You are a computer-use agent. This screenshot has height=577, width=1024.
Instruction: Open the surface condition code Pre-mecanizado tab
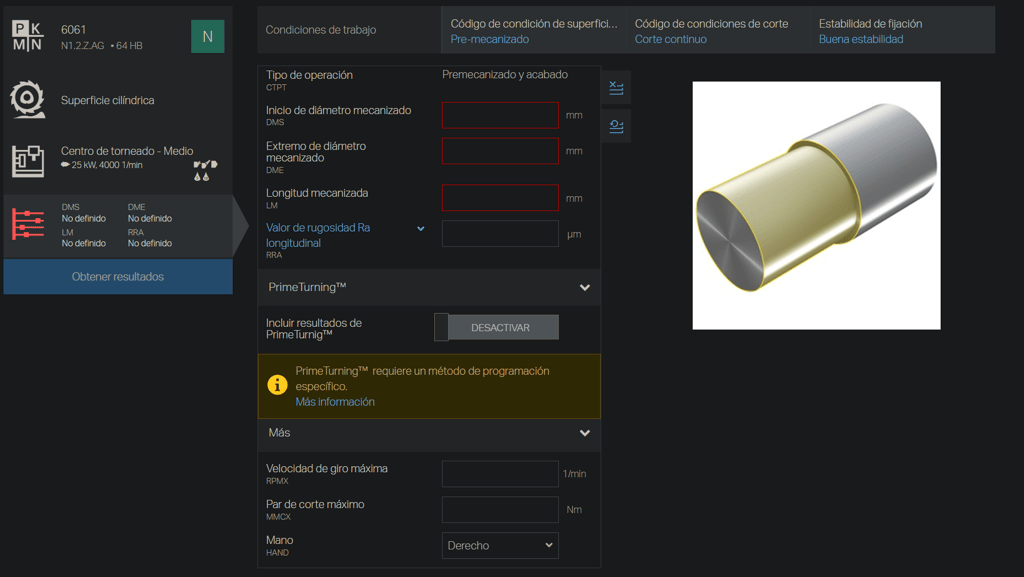[x=534, y=31]
